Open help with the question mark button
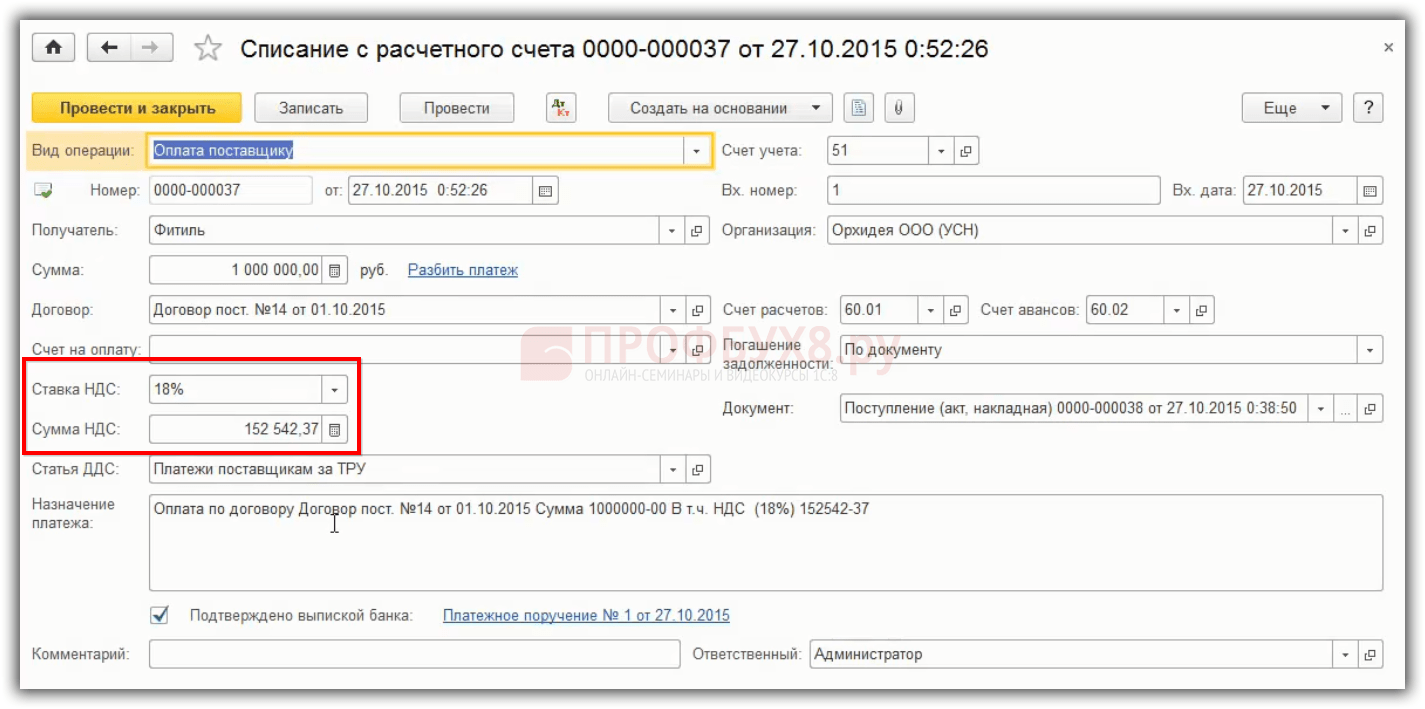Screen dimensions: 1425x709 click(1367, 108)
